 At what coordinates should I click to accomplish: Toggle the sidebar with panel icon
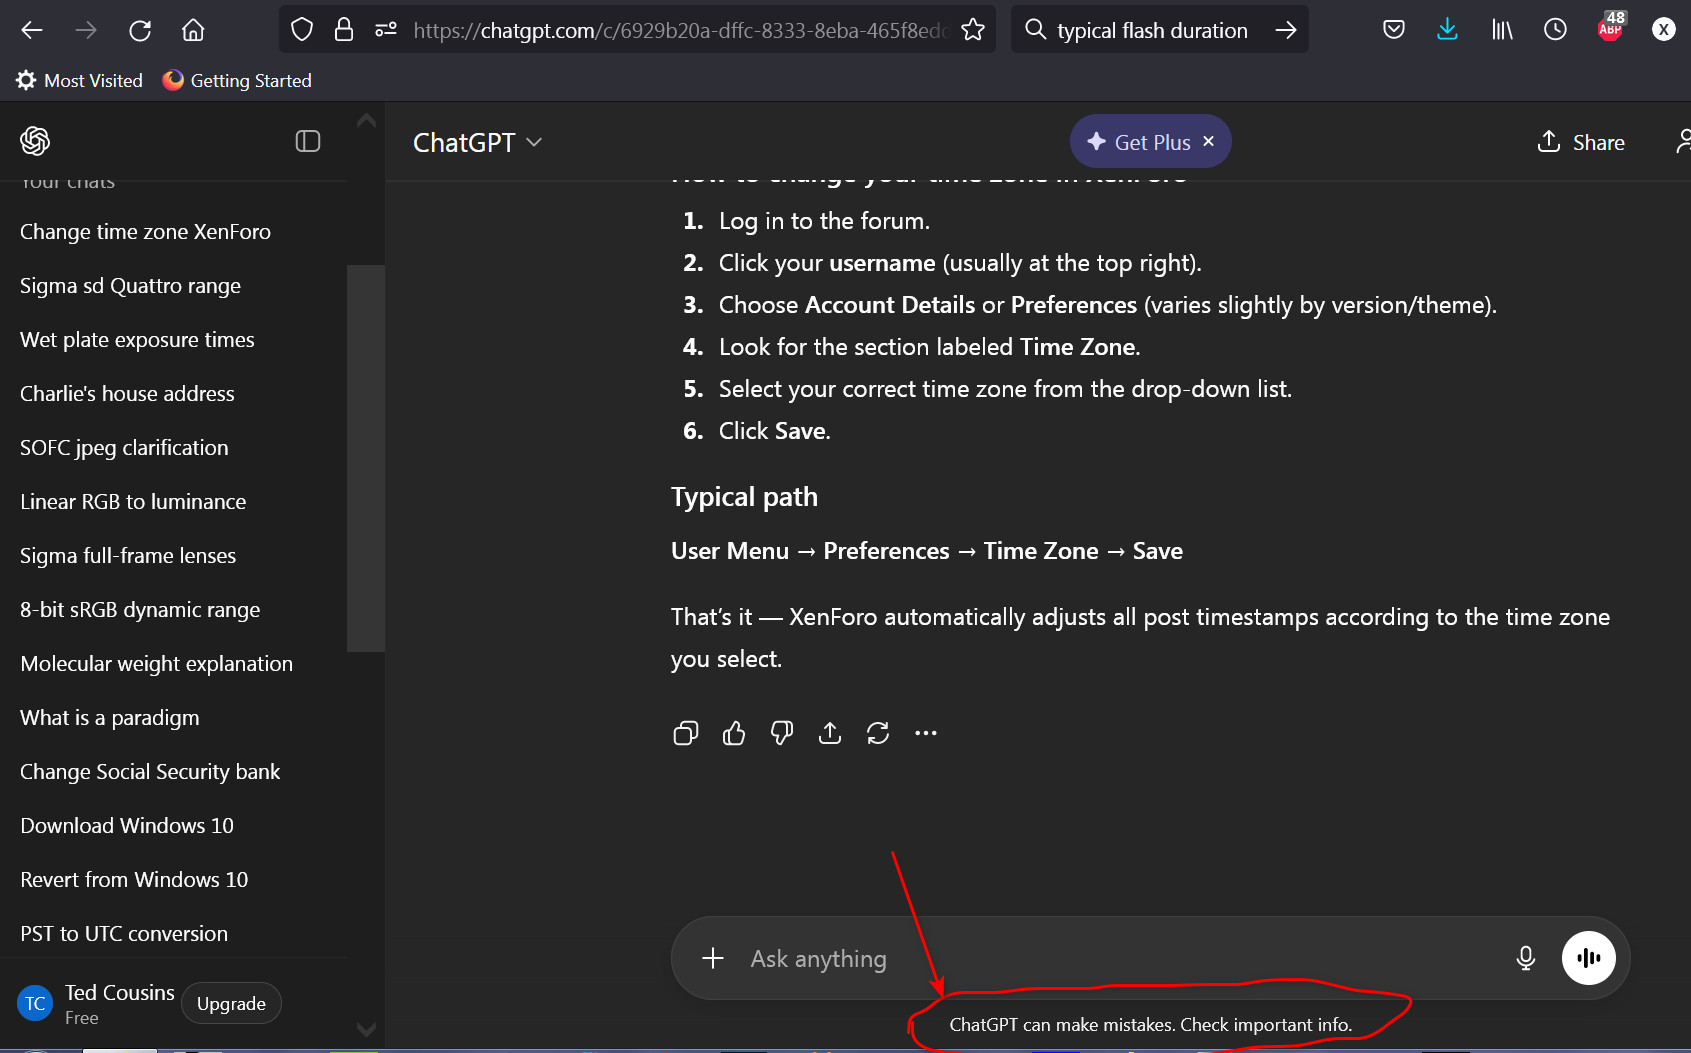click(x=308, y=141)
